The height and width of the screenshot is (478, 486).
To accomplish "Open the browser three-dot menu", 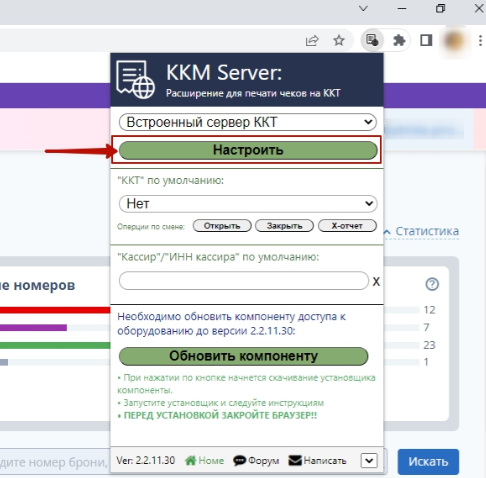I will tap(480, 41).
